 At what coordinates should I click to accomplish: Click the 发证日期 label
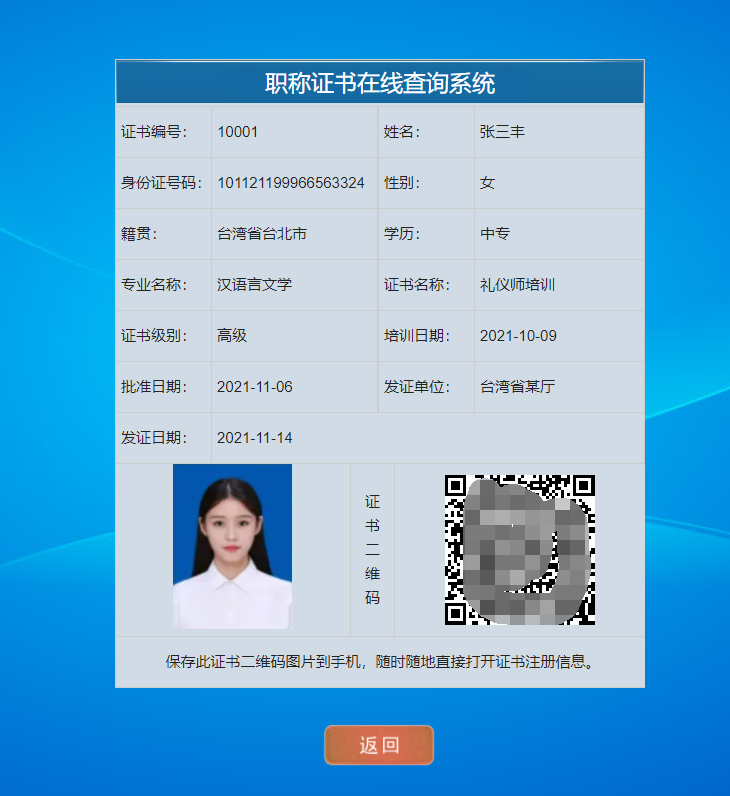[x=154, y=438]
